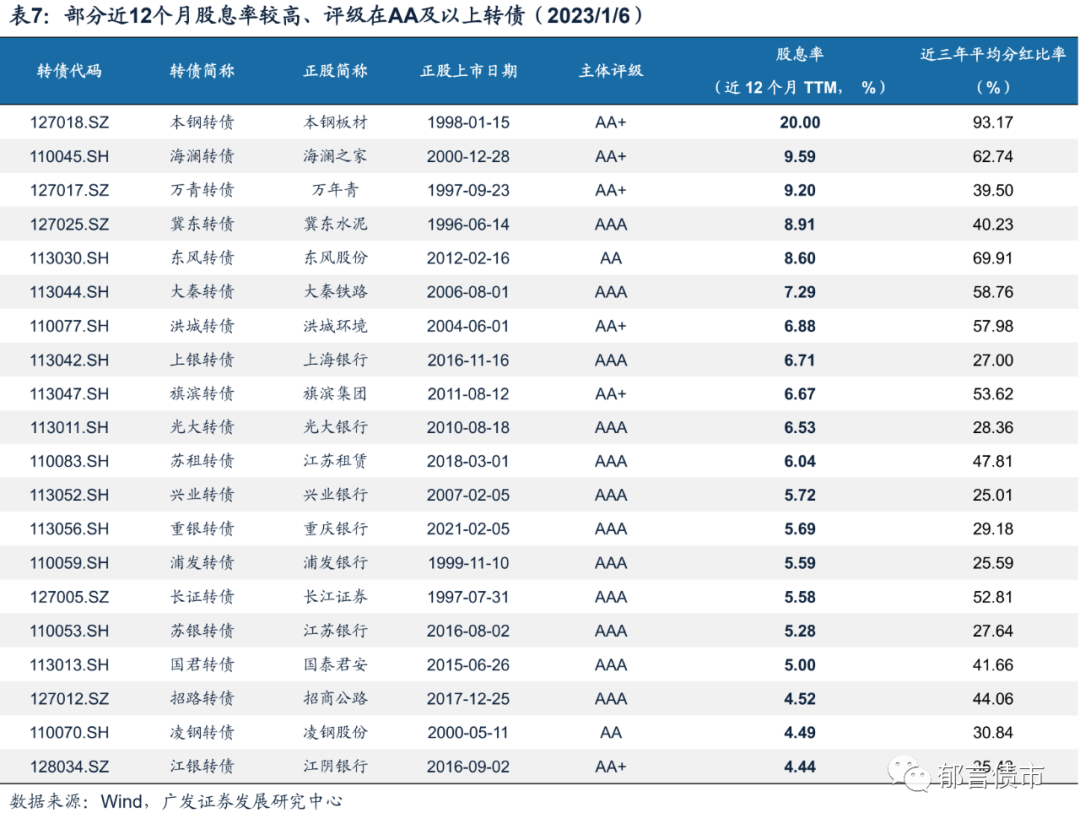Click the payout ratio value 27.00
1080x824 pixels.
click(993, 360)
